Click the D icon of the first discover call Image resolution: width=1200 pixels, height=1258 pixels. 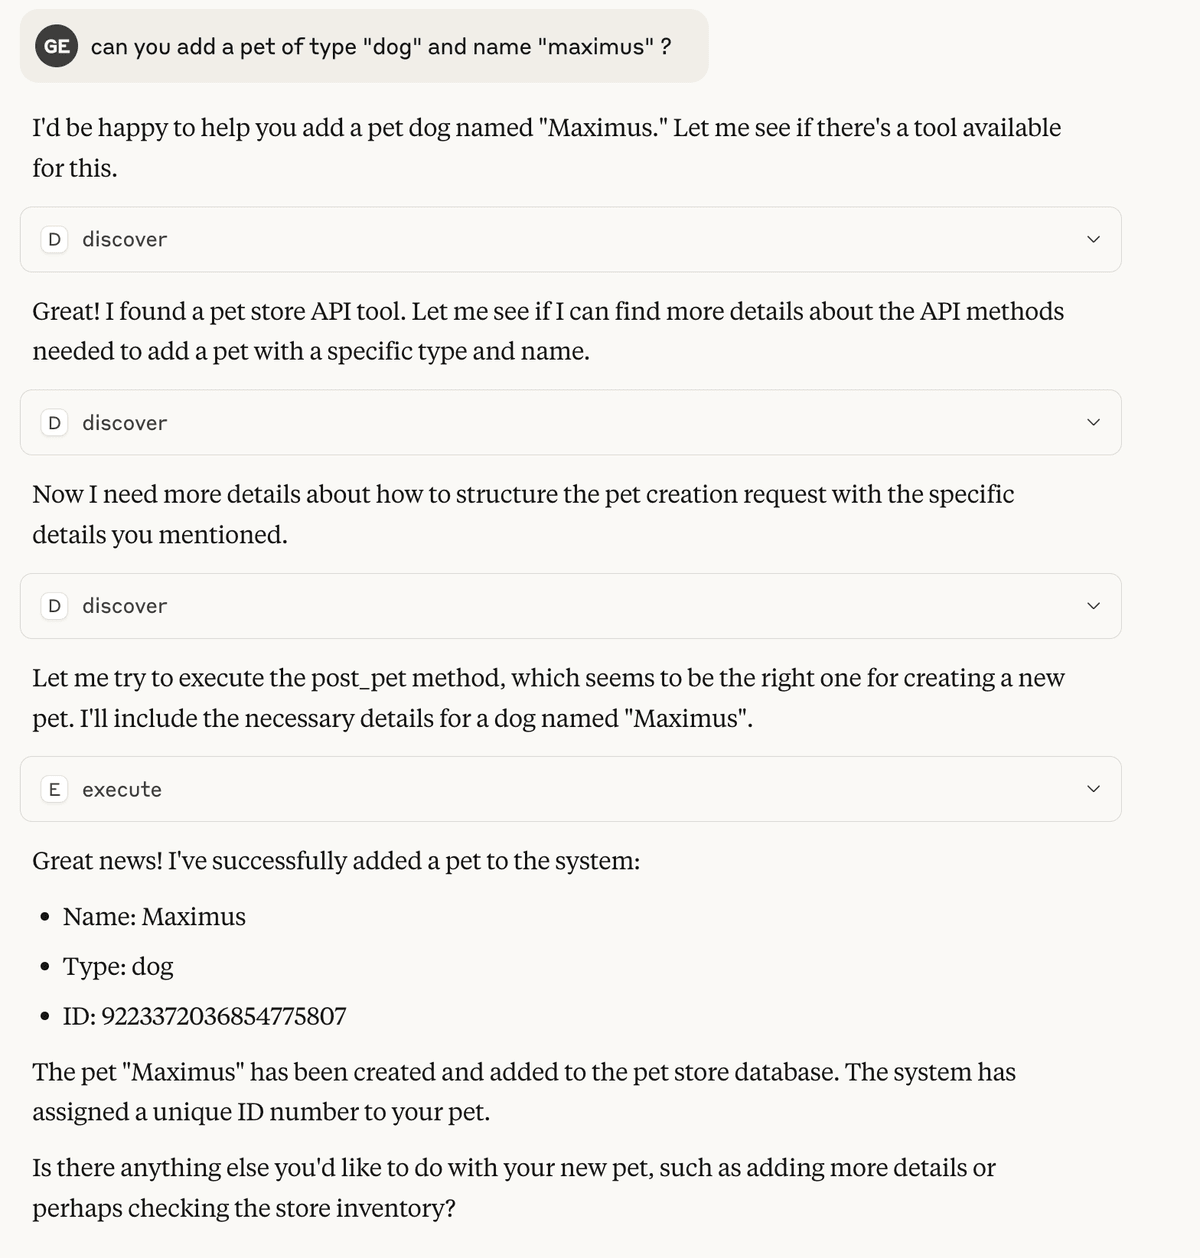pyautogui.click(x=54, y=239)
